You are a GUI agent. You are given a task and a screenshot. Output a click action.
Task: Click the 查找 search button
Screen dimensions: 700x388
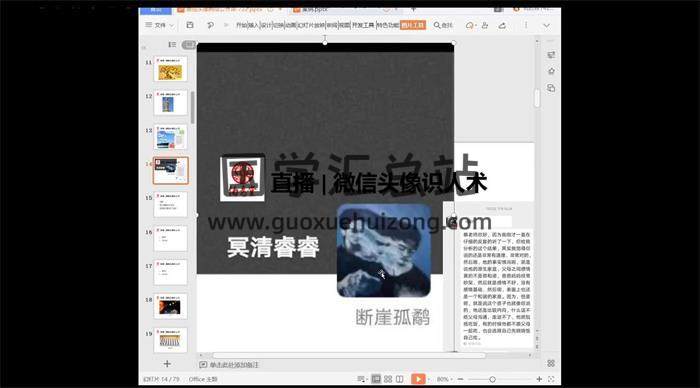point(443,25)
